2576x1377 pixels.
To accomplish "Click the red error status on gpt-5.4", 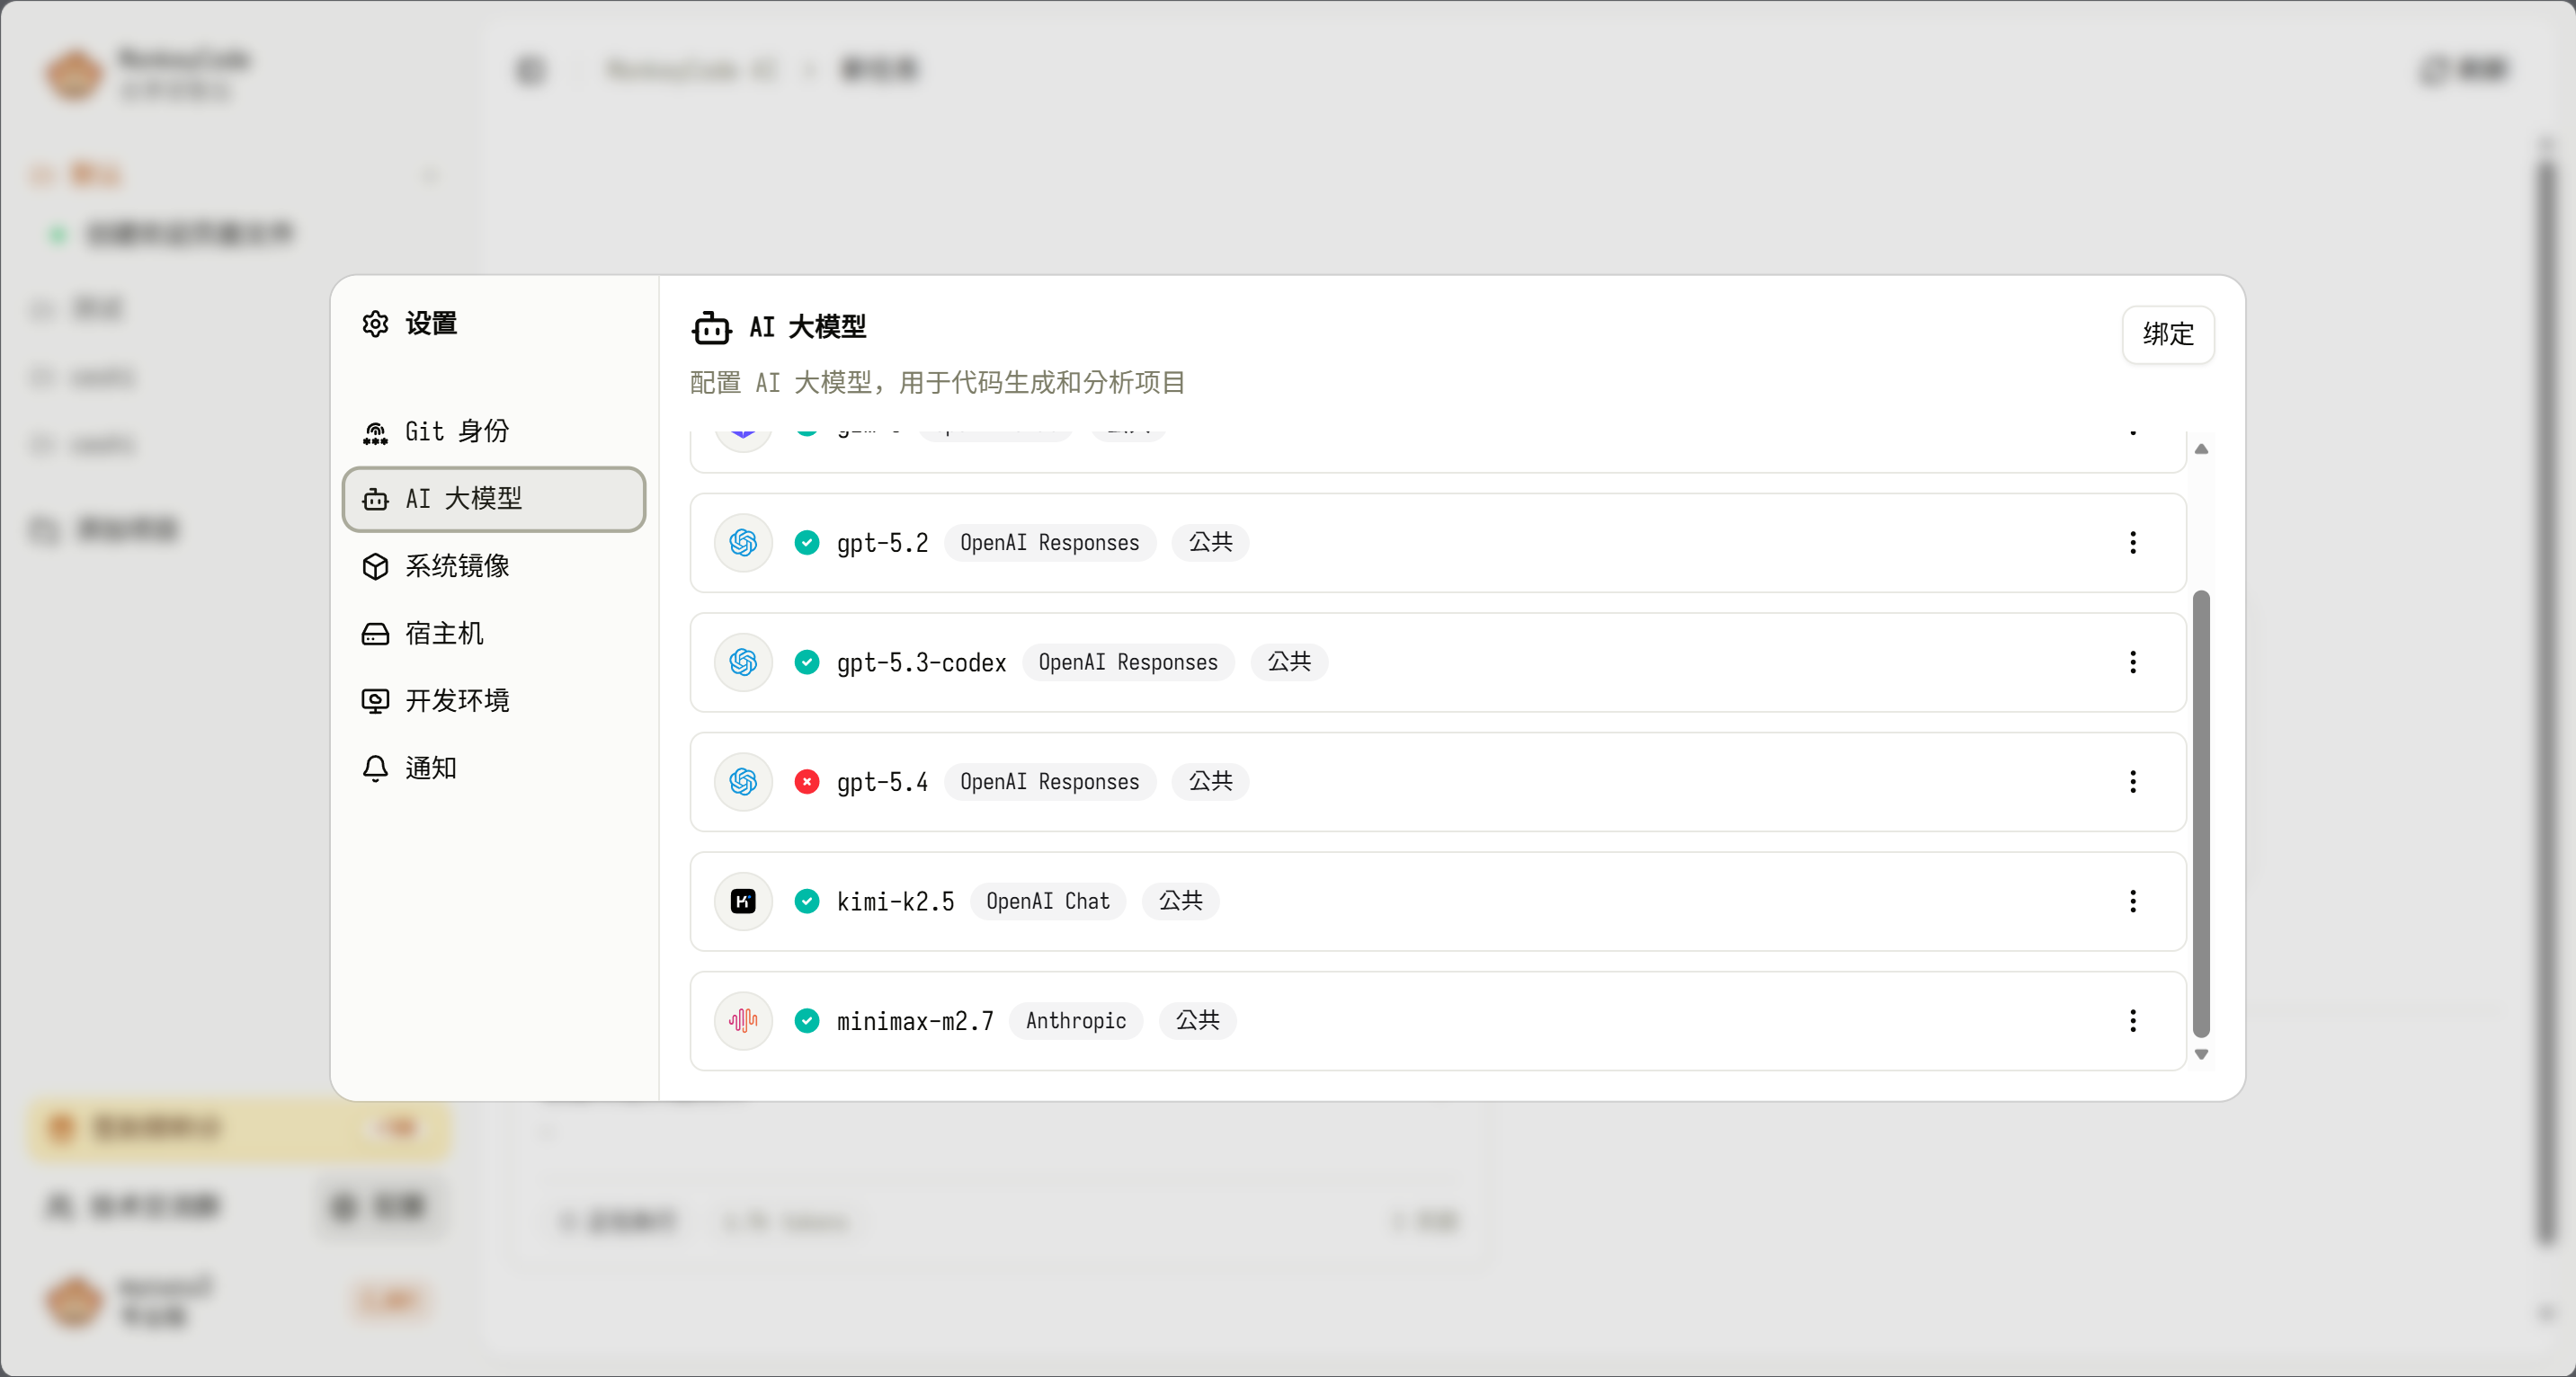I will click(806, 781).
